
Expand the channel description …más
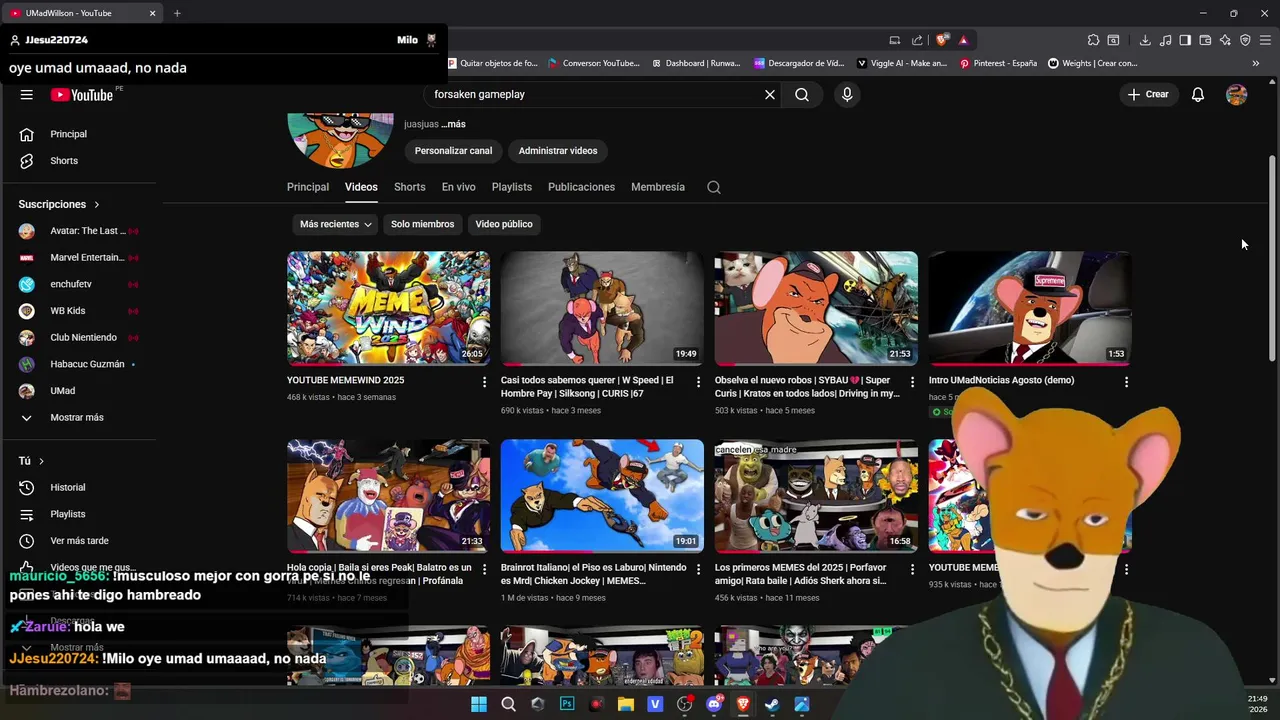tap(454, 124)
